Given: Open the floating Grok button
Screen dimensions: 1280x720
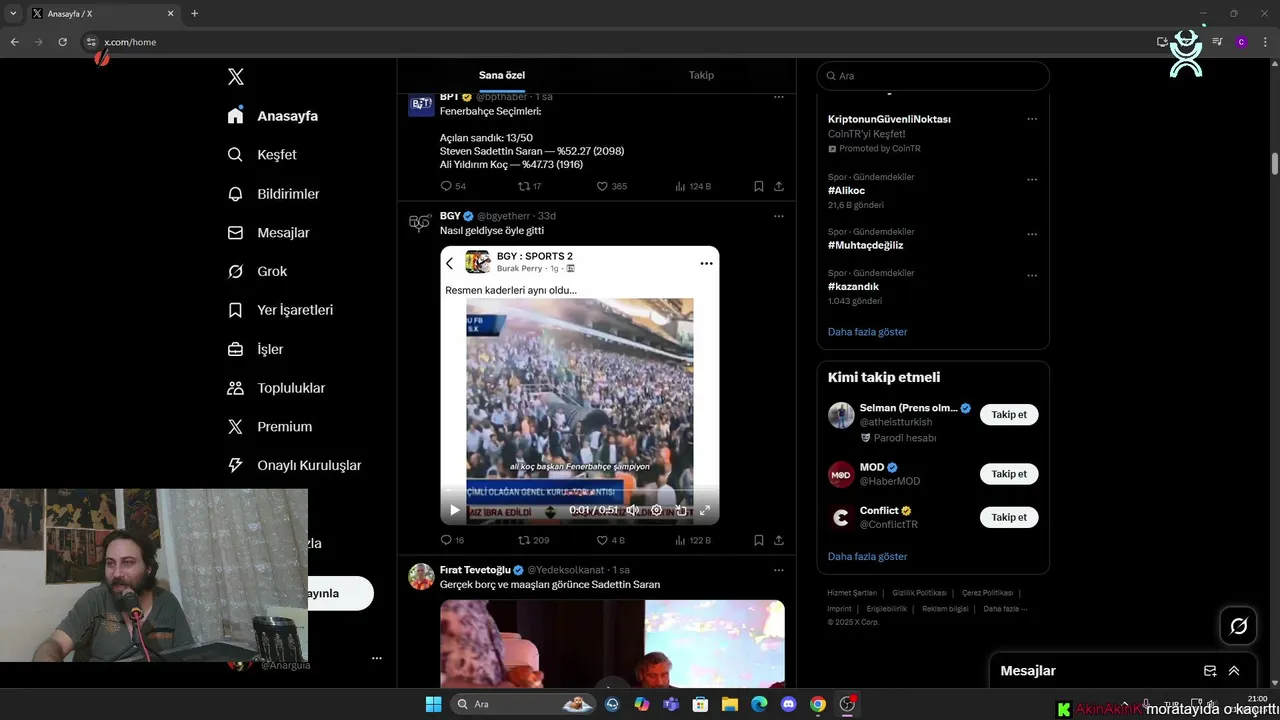Looking at the screenshot, I should pos(1238,626).
